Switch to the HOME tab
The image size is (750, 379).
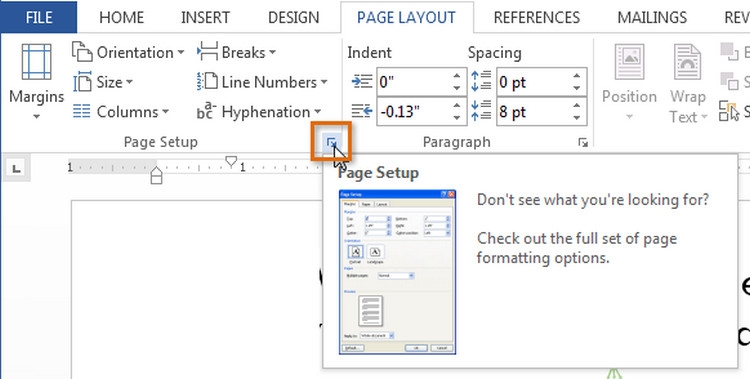pyautogui.click(x=121, y=18)
